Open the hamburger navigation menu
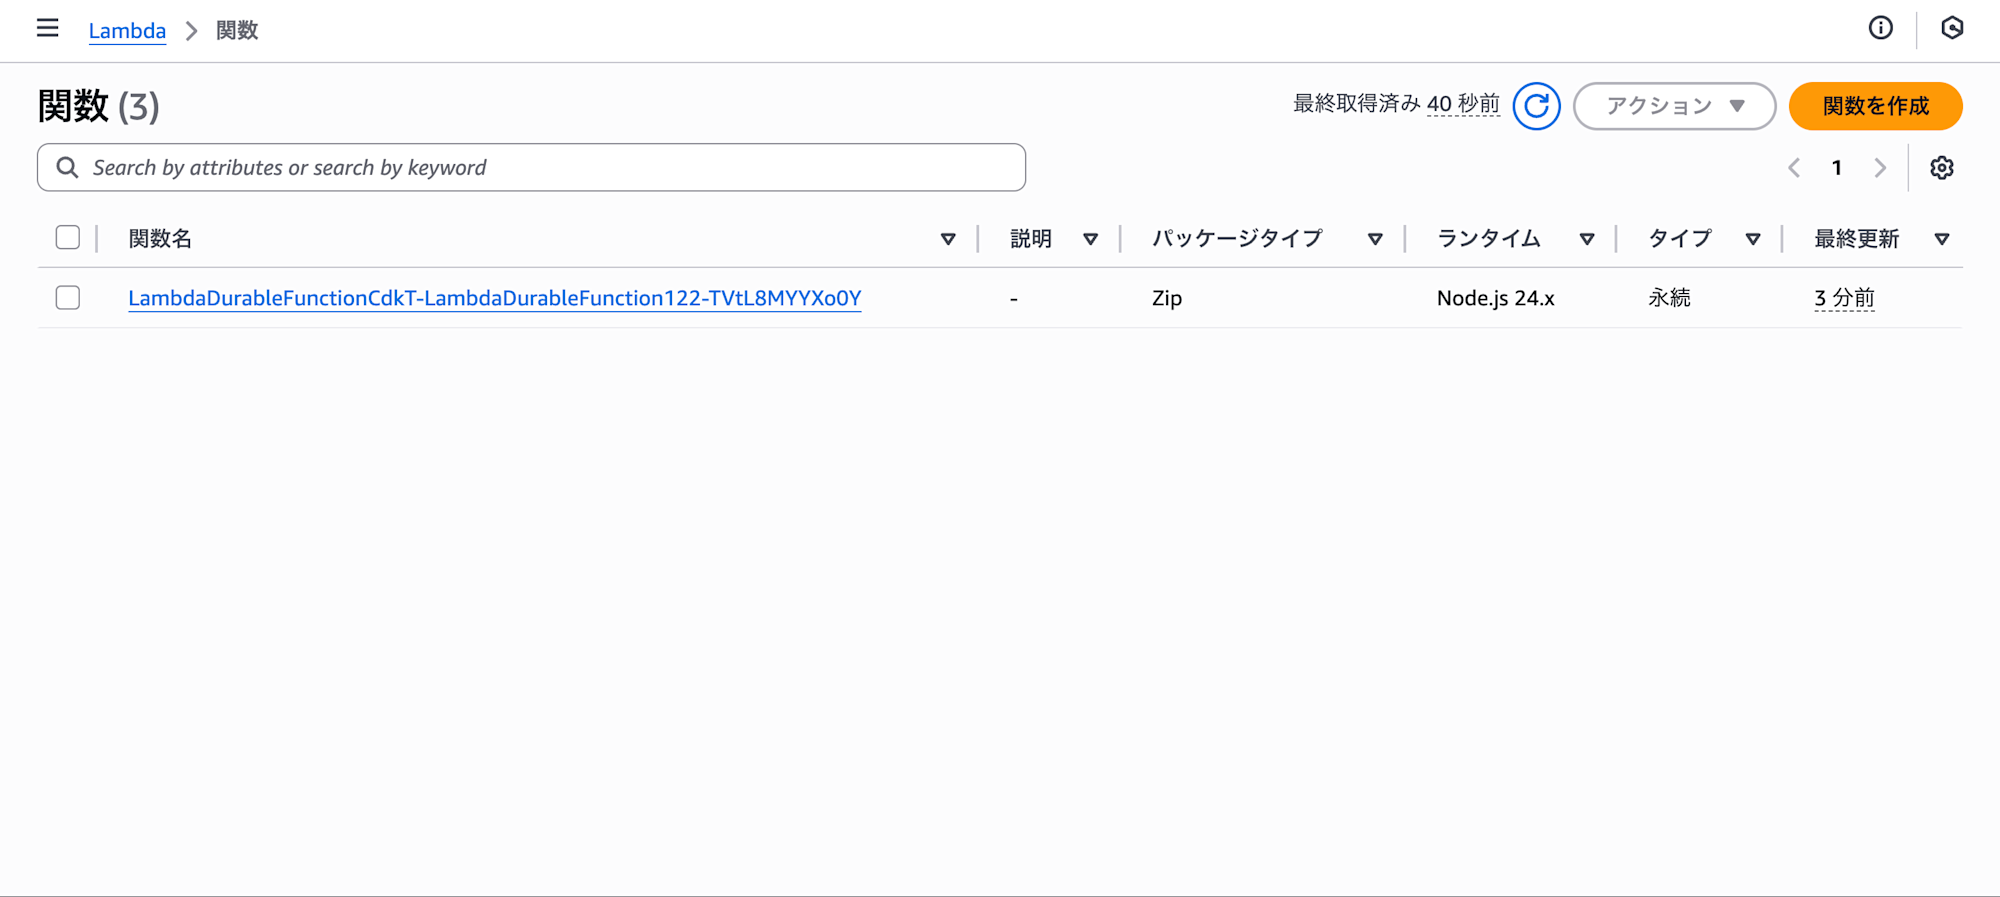Viewport: 2000px width, 897px height. [x=47, y=29]
